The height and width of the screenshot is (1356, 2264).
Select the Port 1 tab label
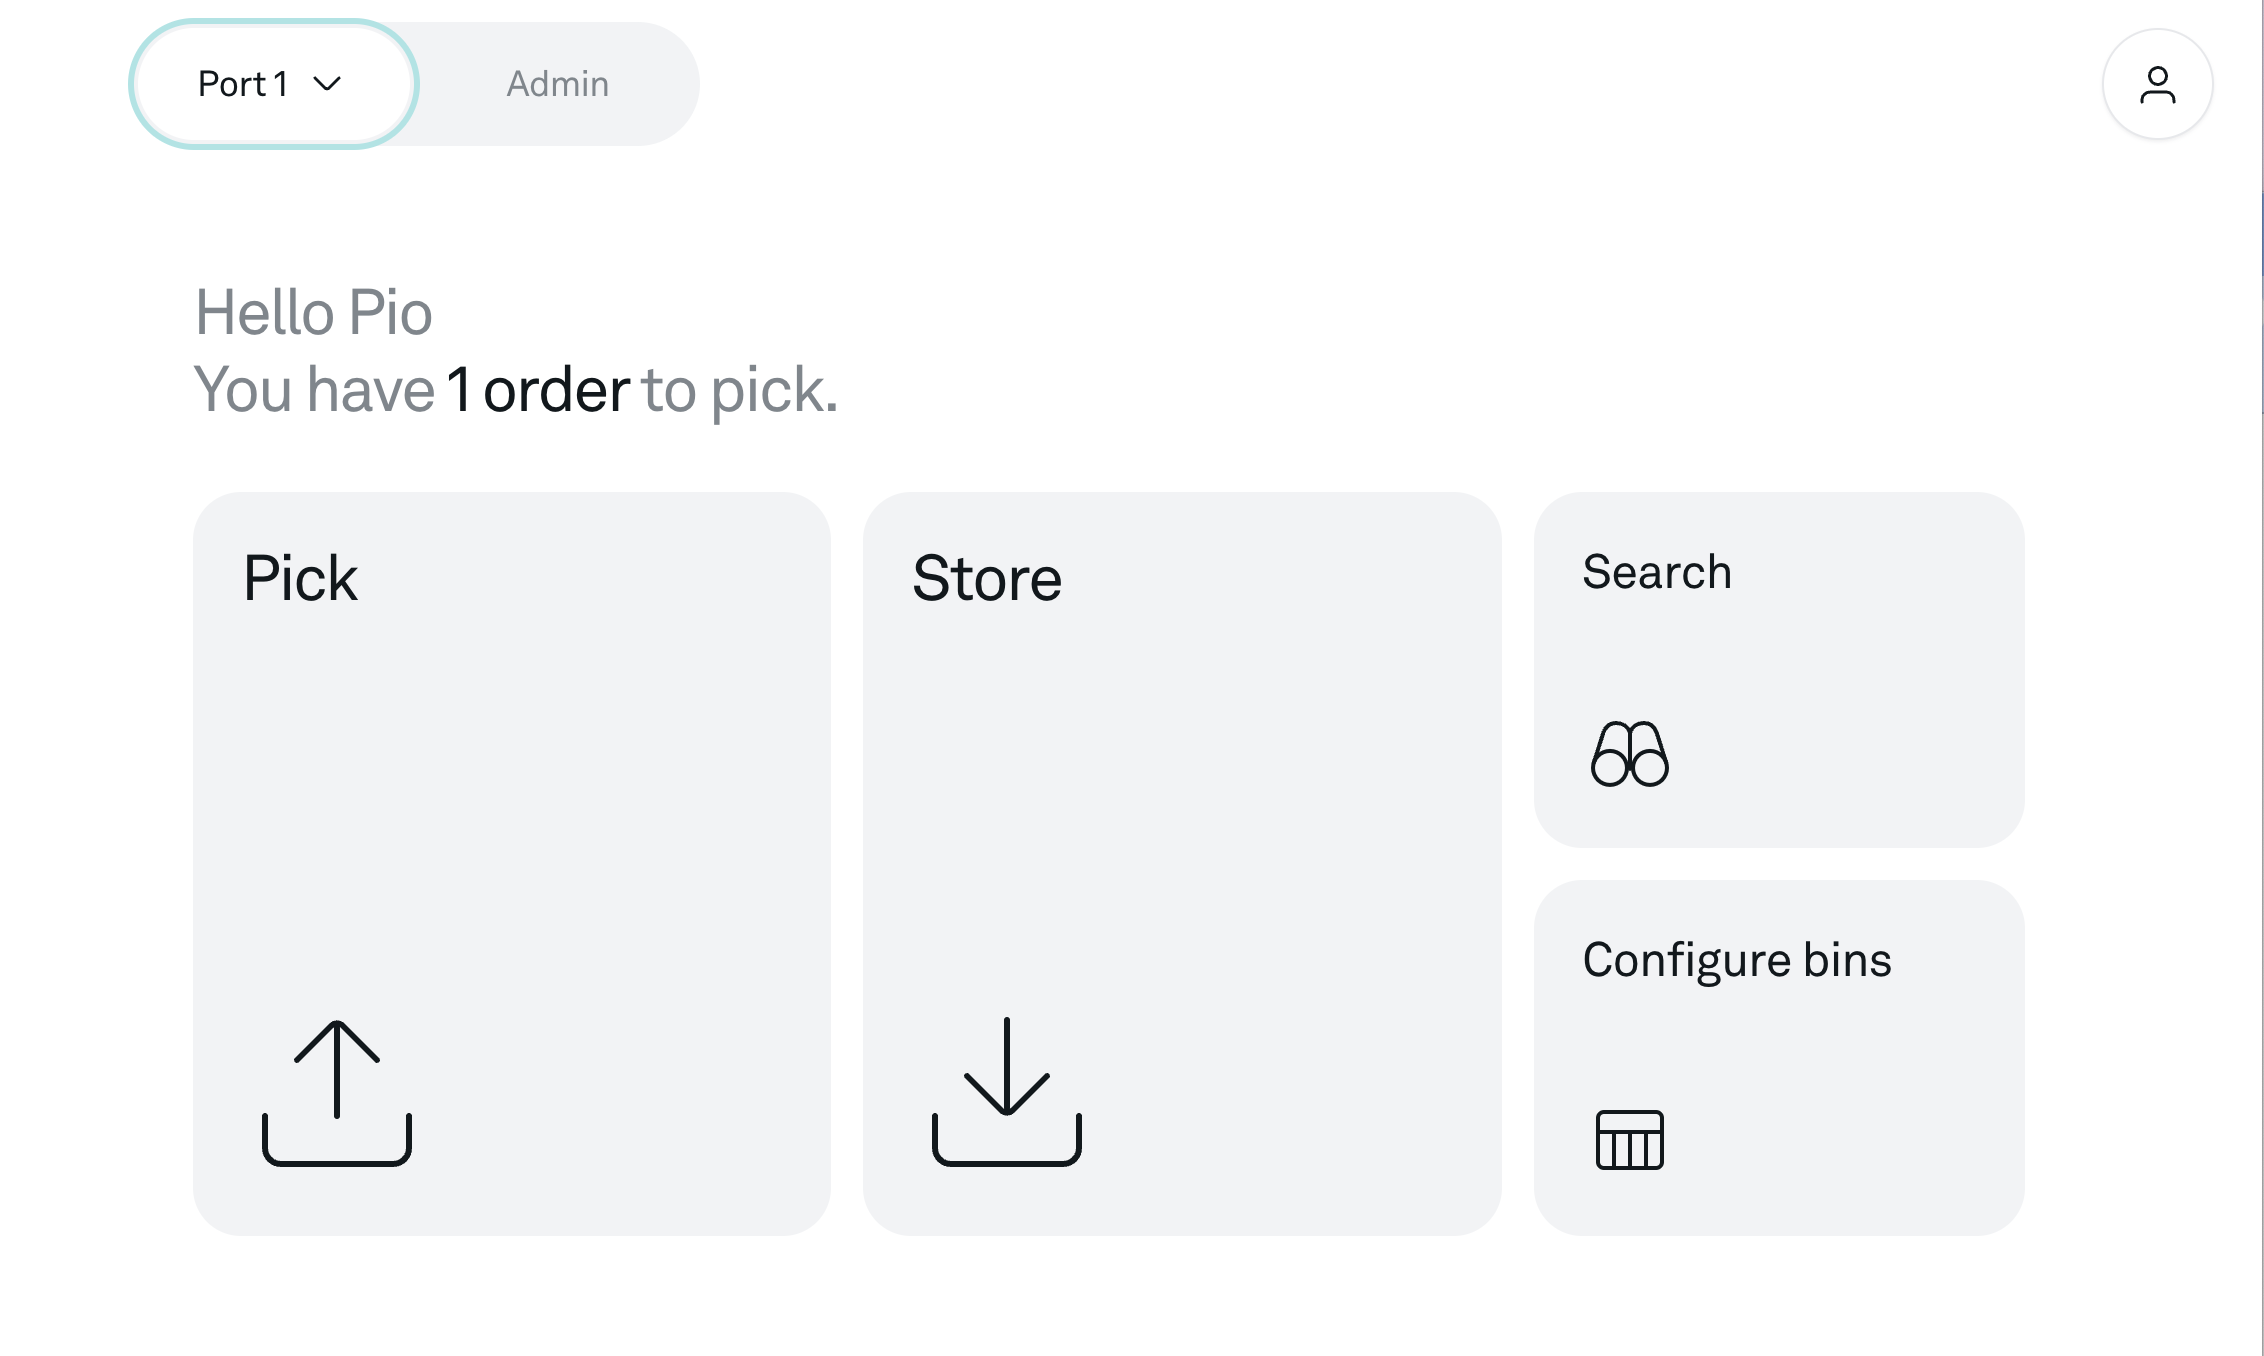coord(243,84)
